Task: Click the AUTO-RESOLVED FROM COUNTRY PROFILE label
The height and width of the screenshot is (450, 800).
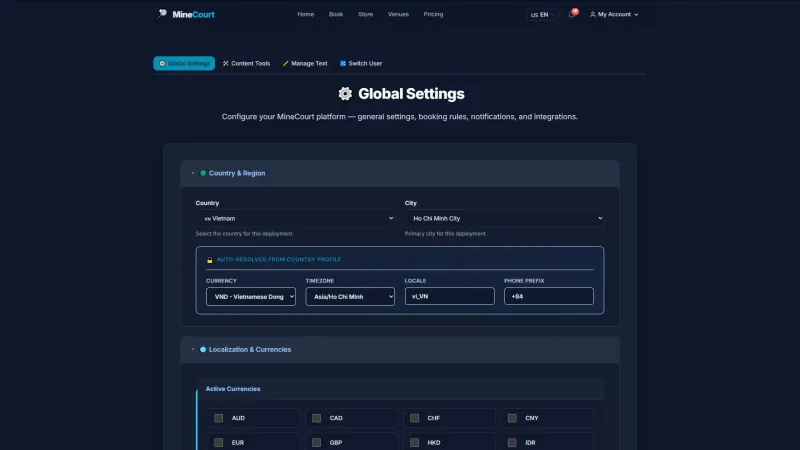Action: (279, 260)
